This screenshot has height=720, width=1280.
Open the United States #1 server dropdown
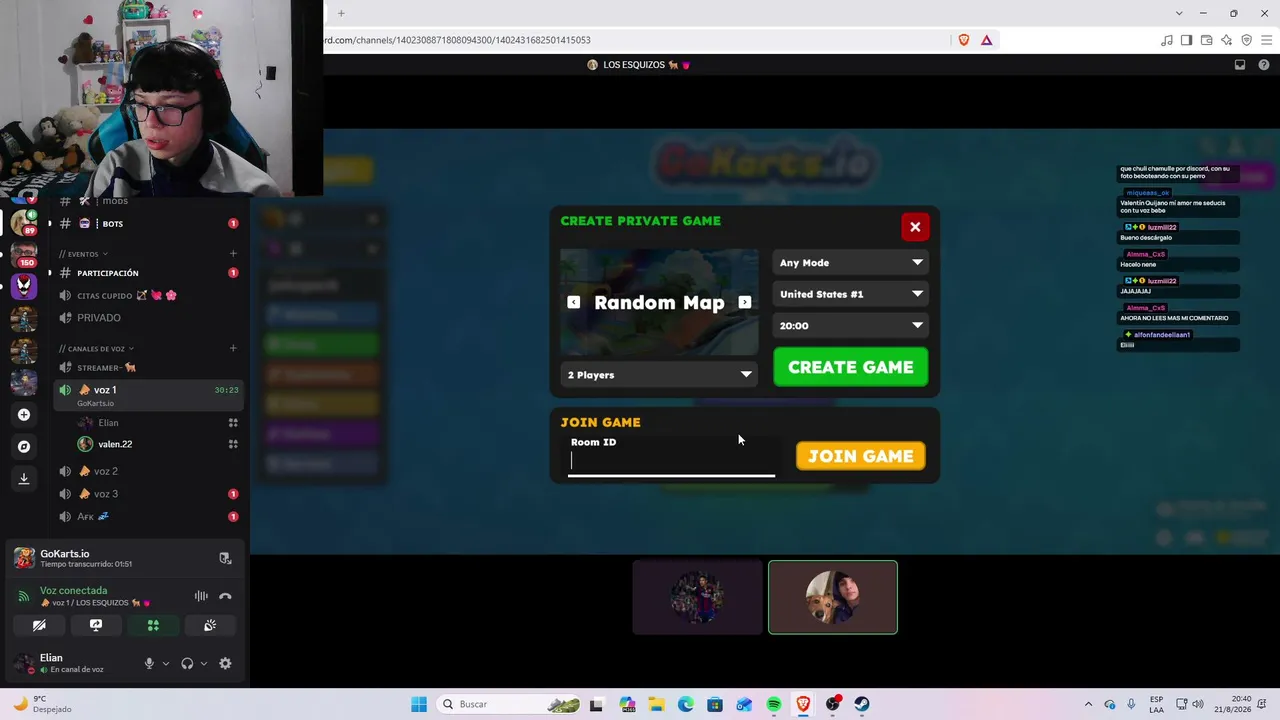click(851, 294)
